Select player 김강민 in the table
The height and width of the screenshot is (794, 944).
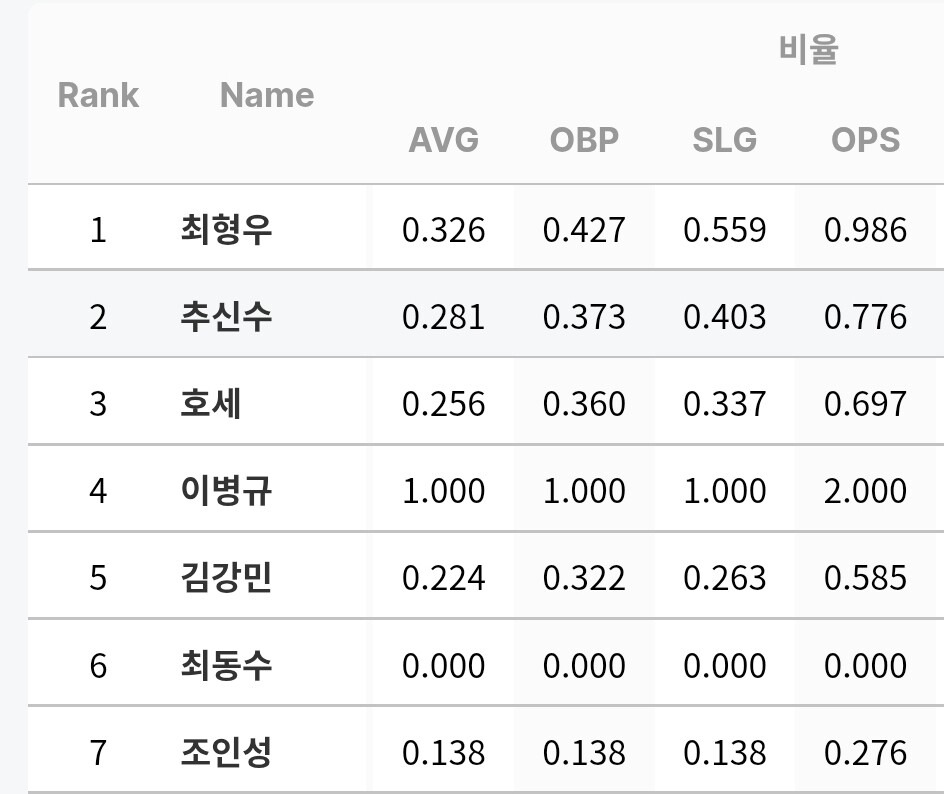(226, 578)
